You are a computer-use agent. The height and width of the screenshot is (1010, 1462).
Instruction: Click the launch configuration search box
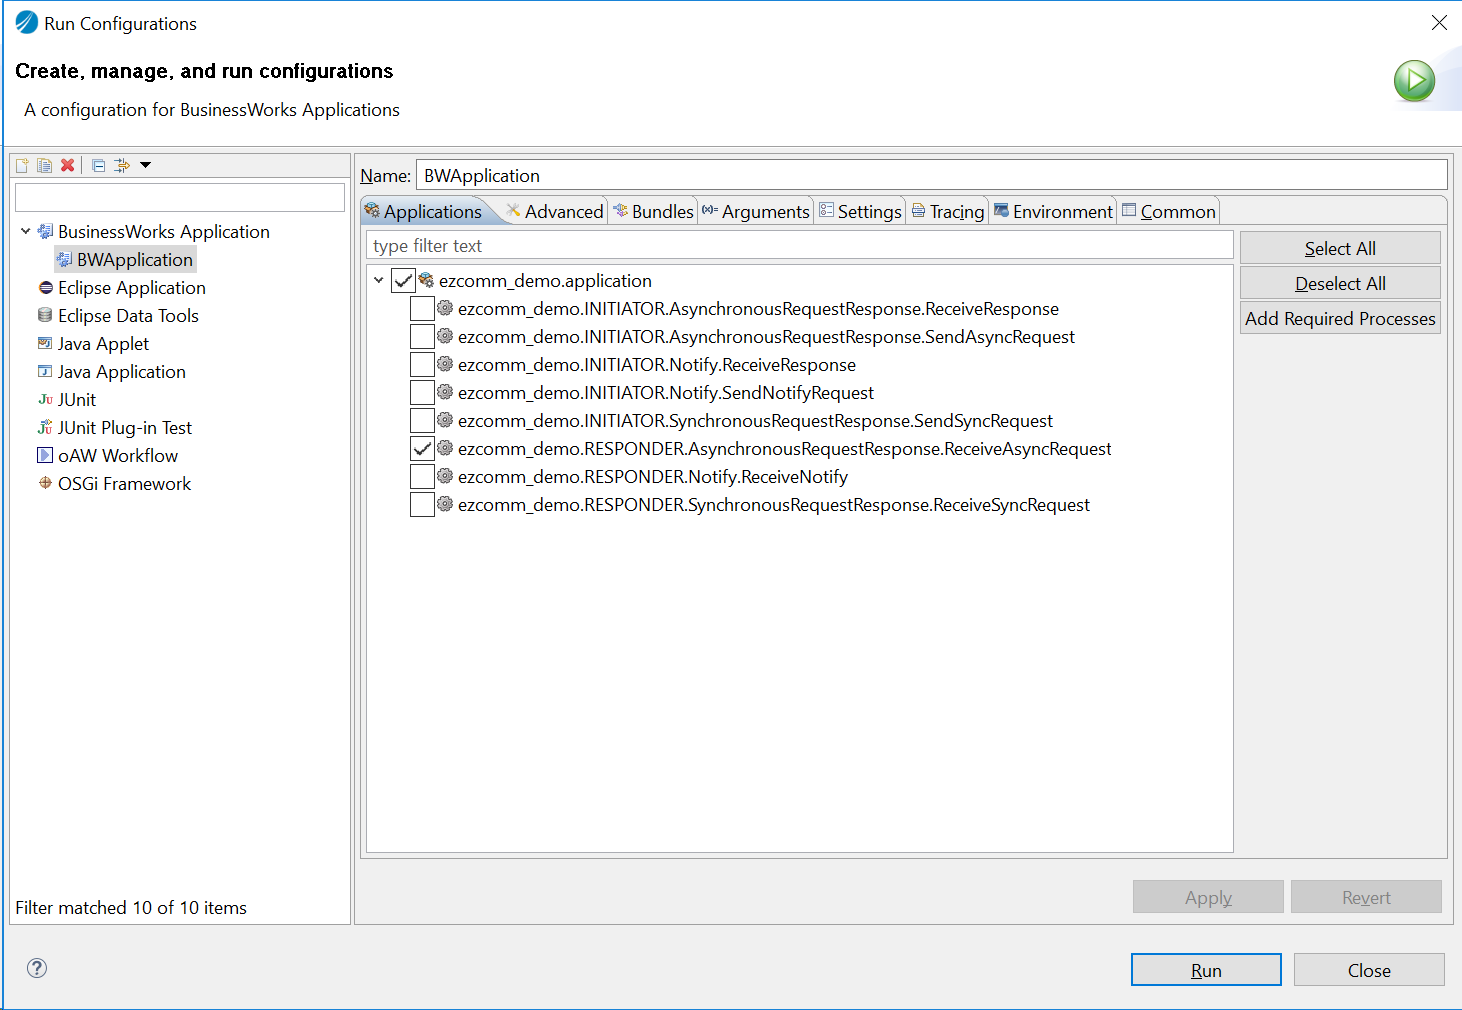click(180, 197)
